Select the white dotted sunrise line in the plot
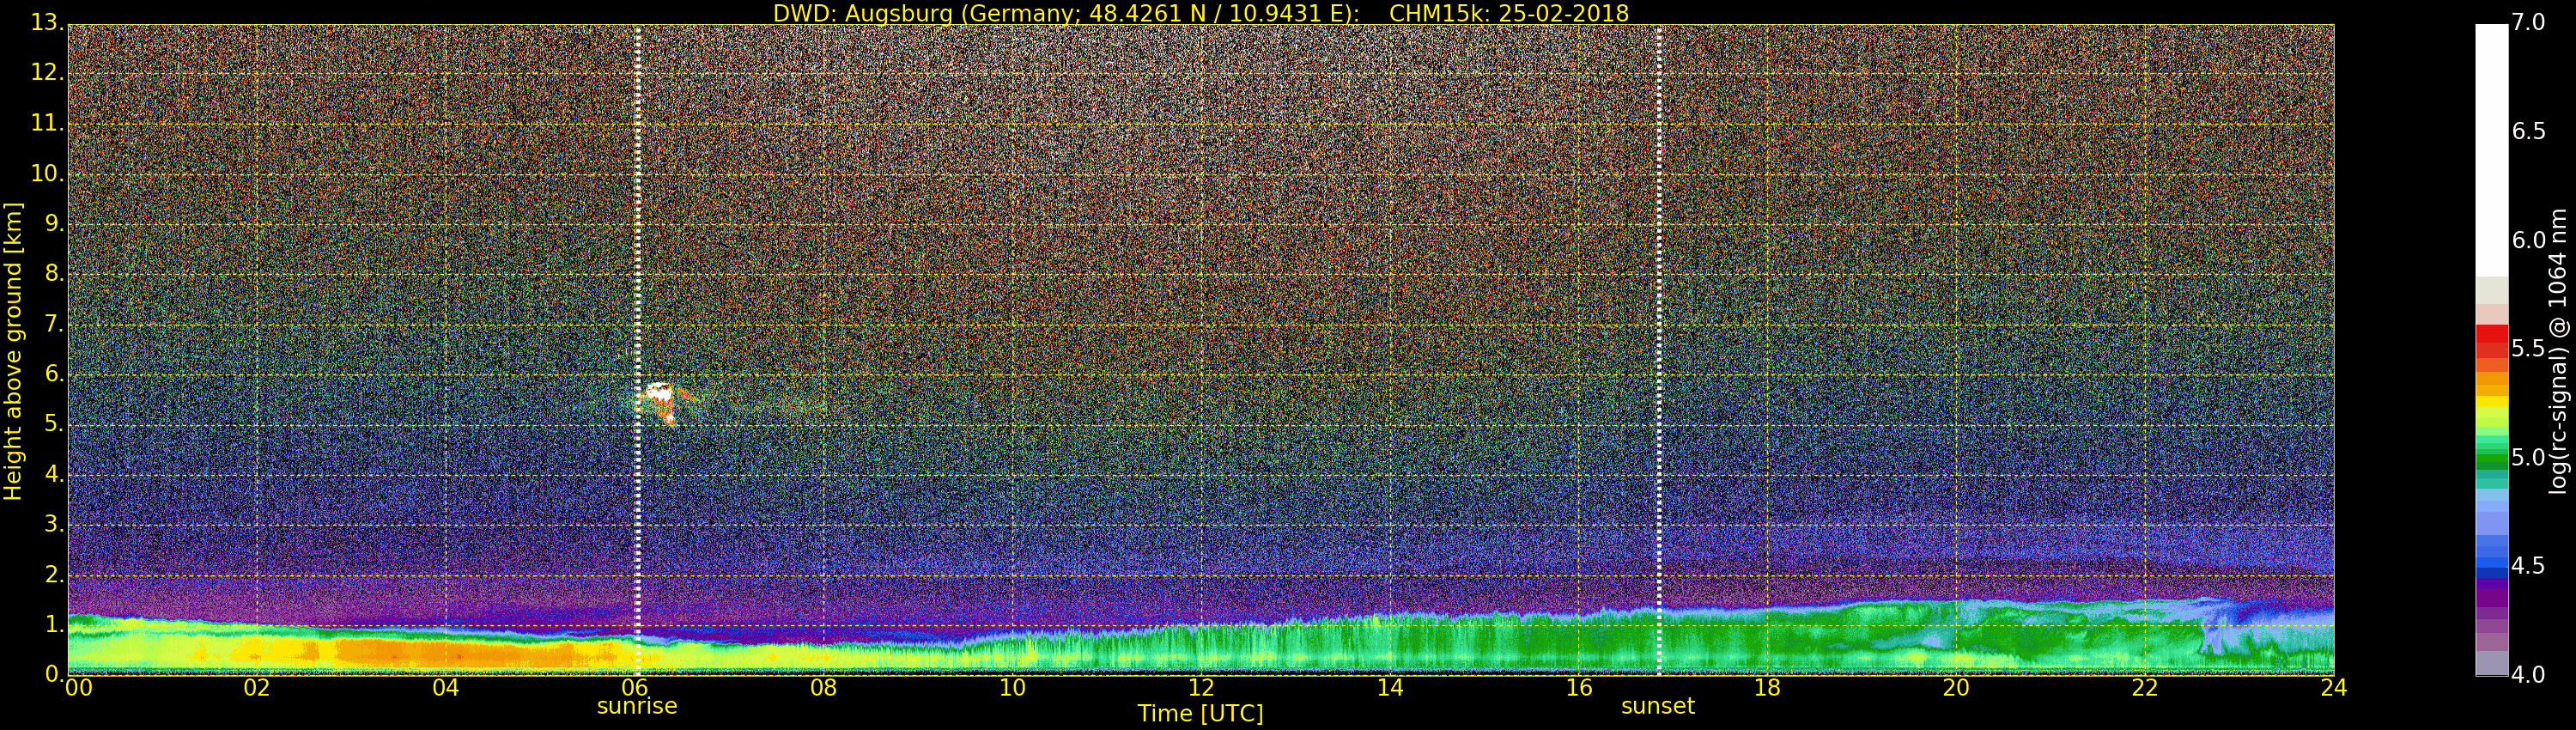Image resolution: width=2576 pixels, height=730 pixels. pos(637,349)
